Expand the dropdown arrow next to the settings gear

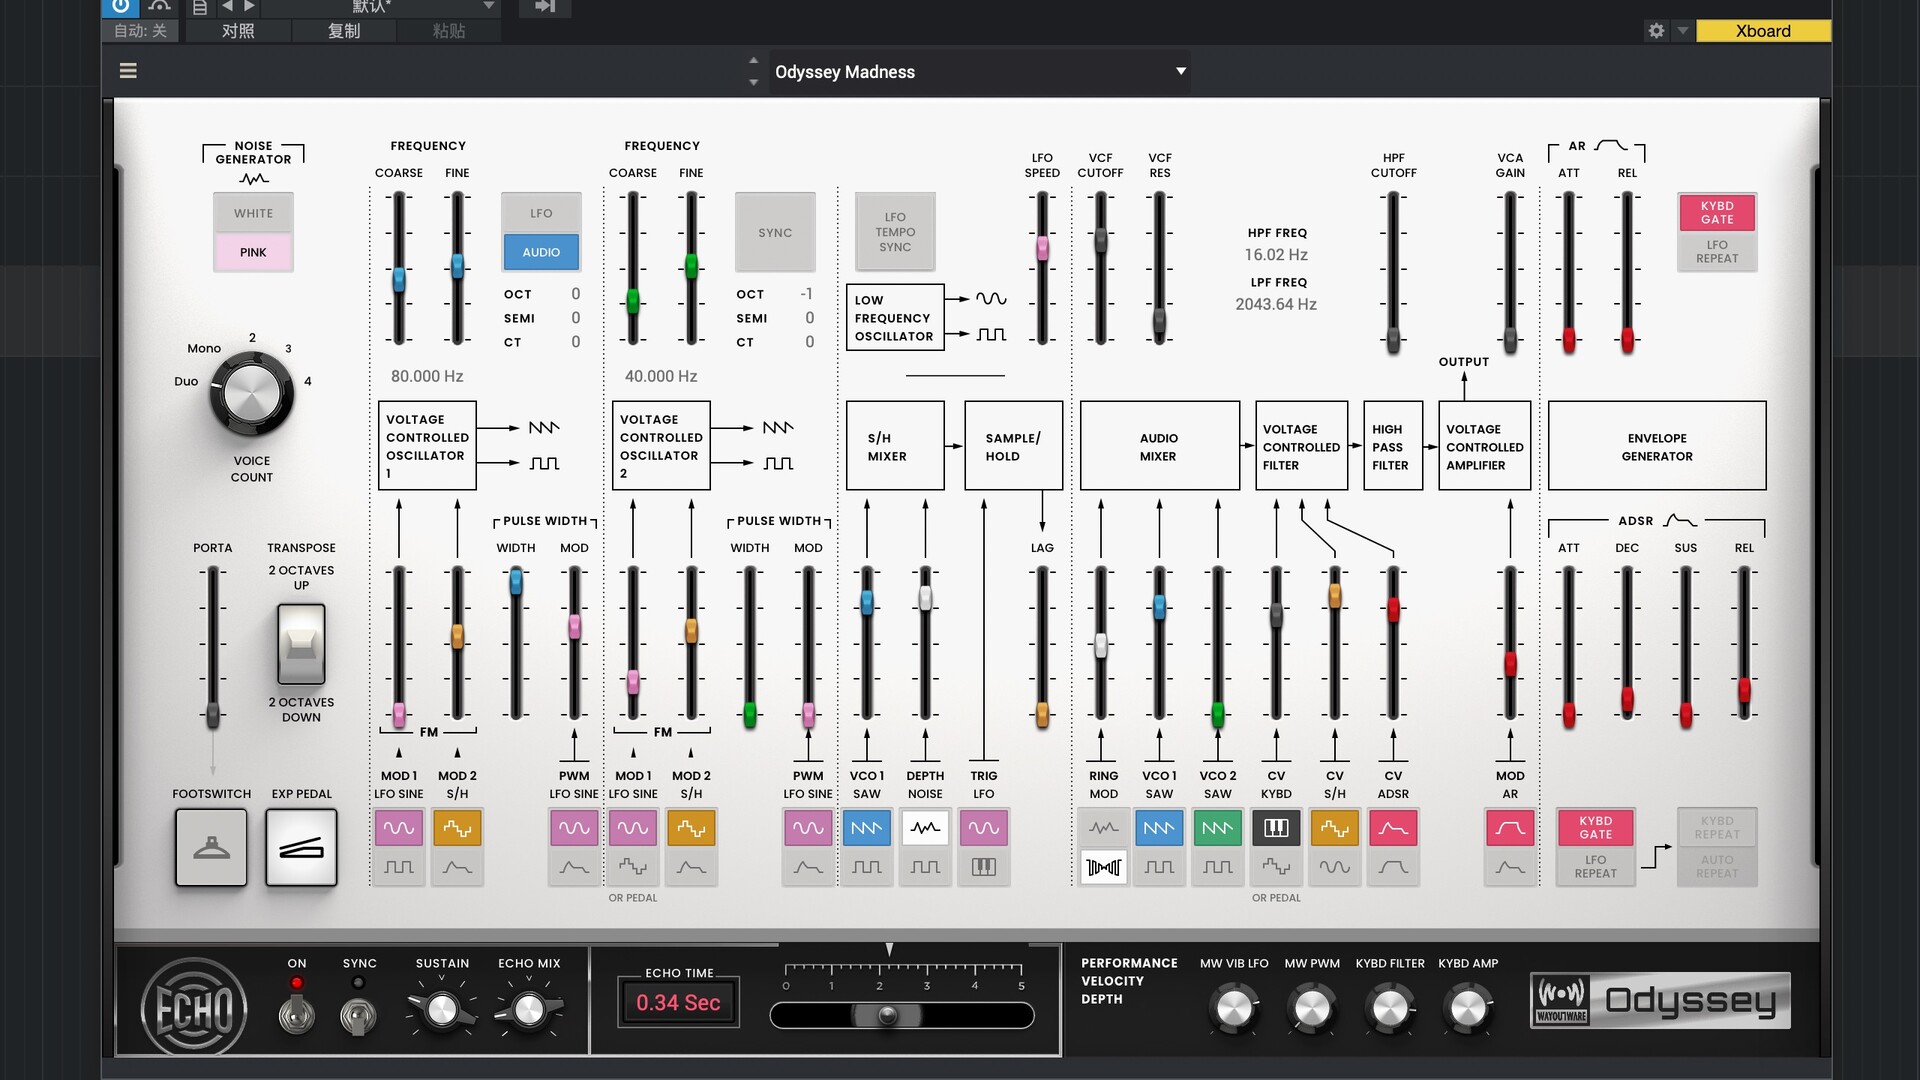1683,31
